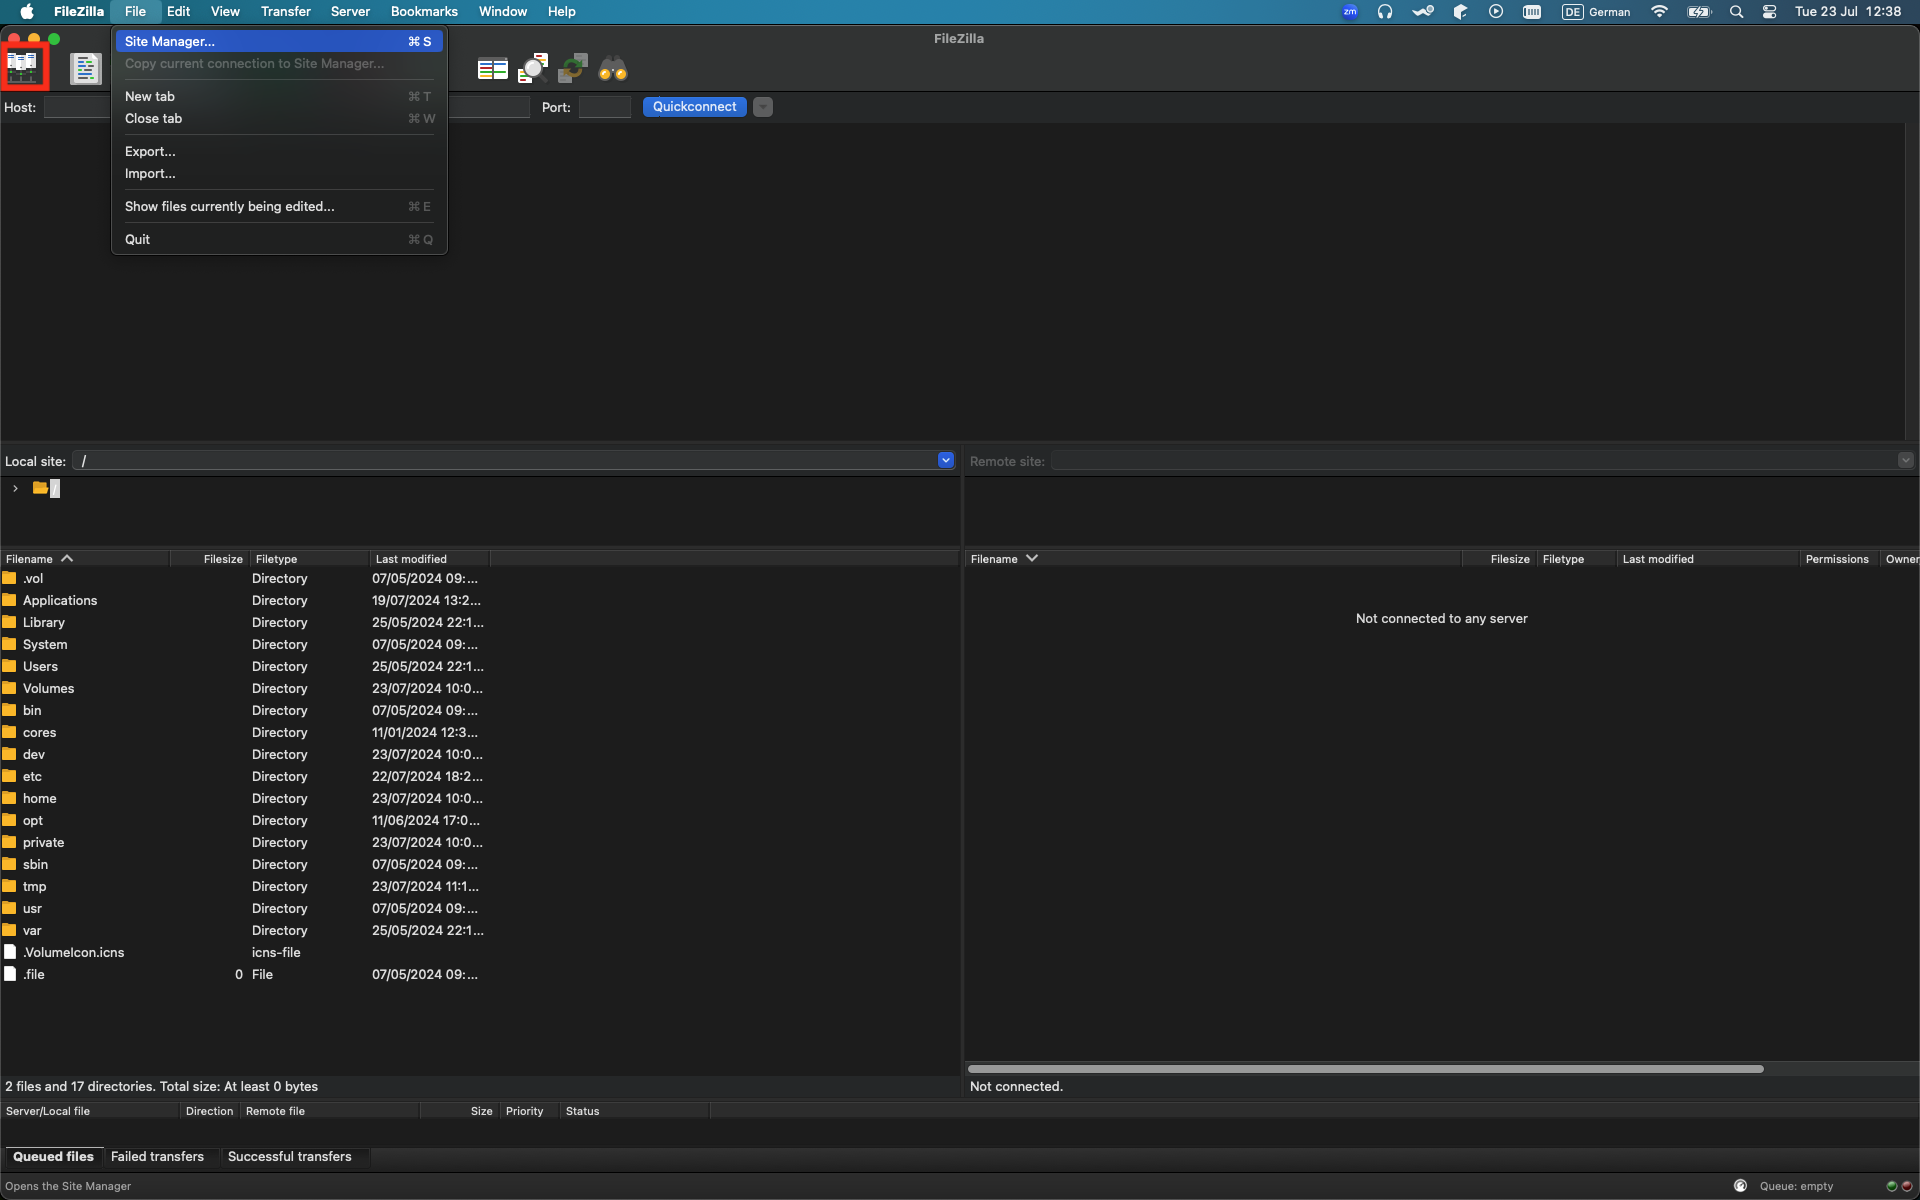Select Site Manager... menu entry

pos(279,41)
